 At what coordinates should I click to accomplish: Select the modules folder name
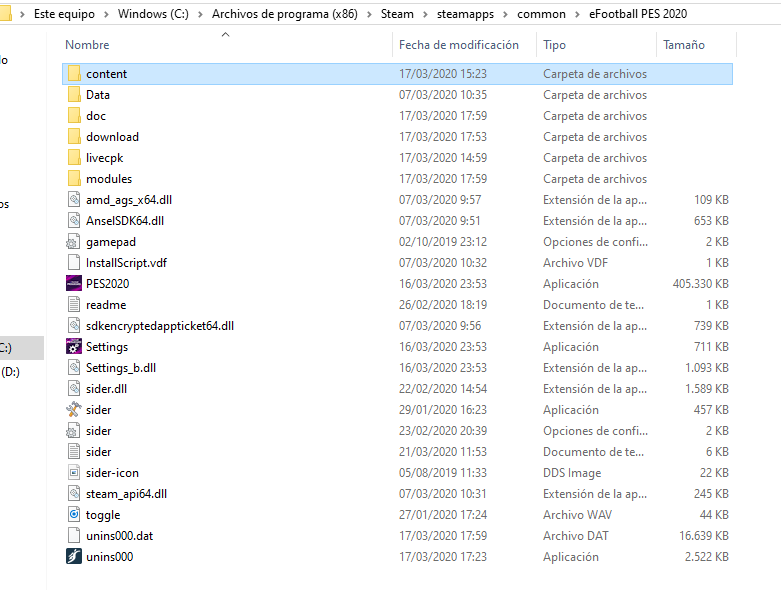(x=109, y=179)
